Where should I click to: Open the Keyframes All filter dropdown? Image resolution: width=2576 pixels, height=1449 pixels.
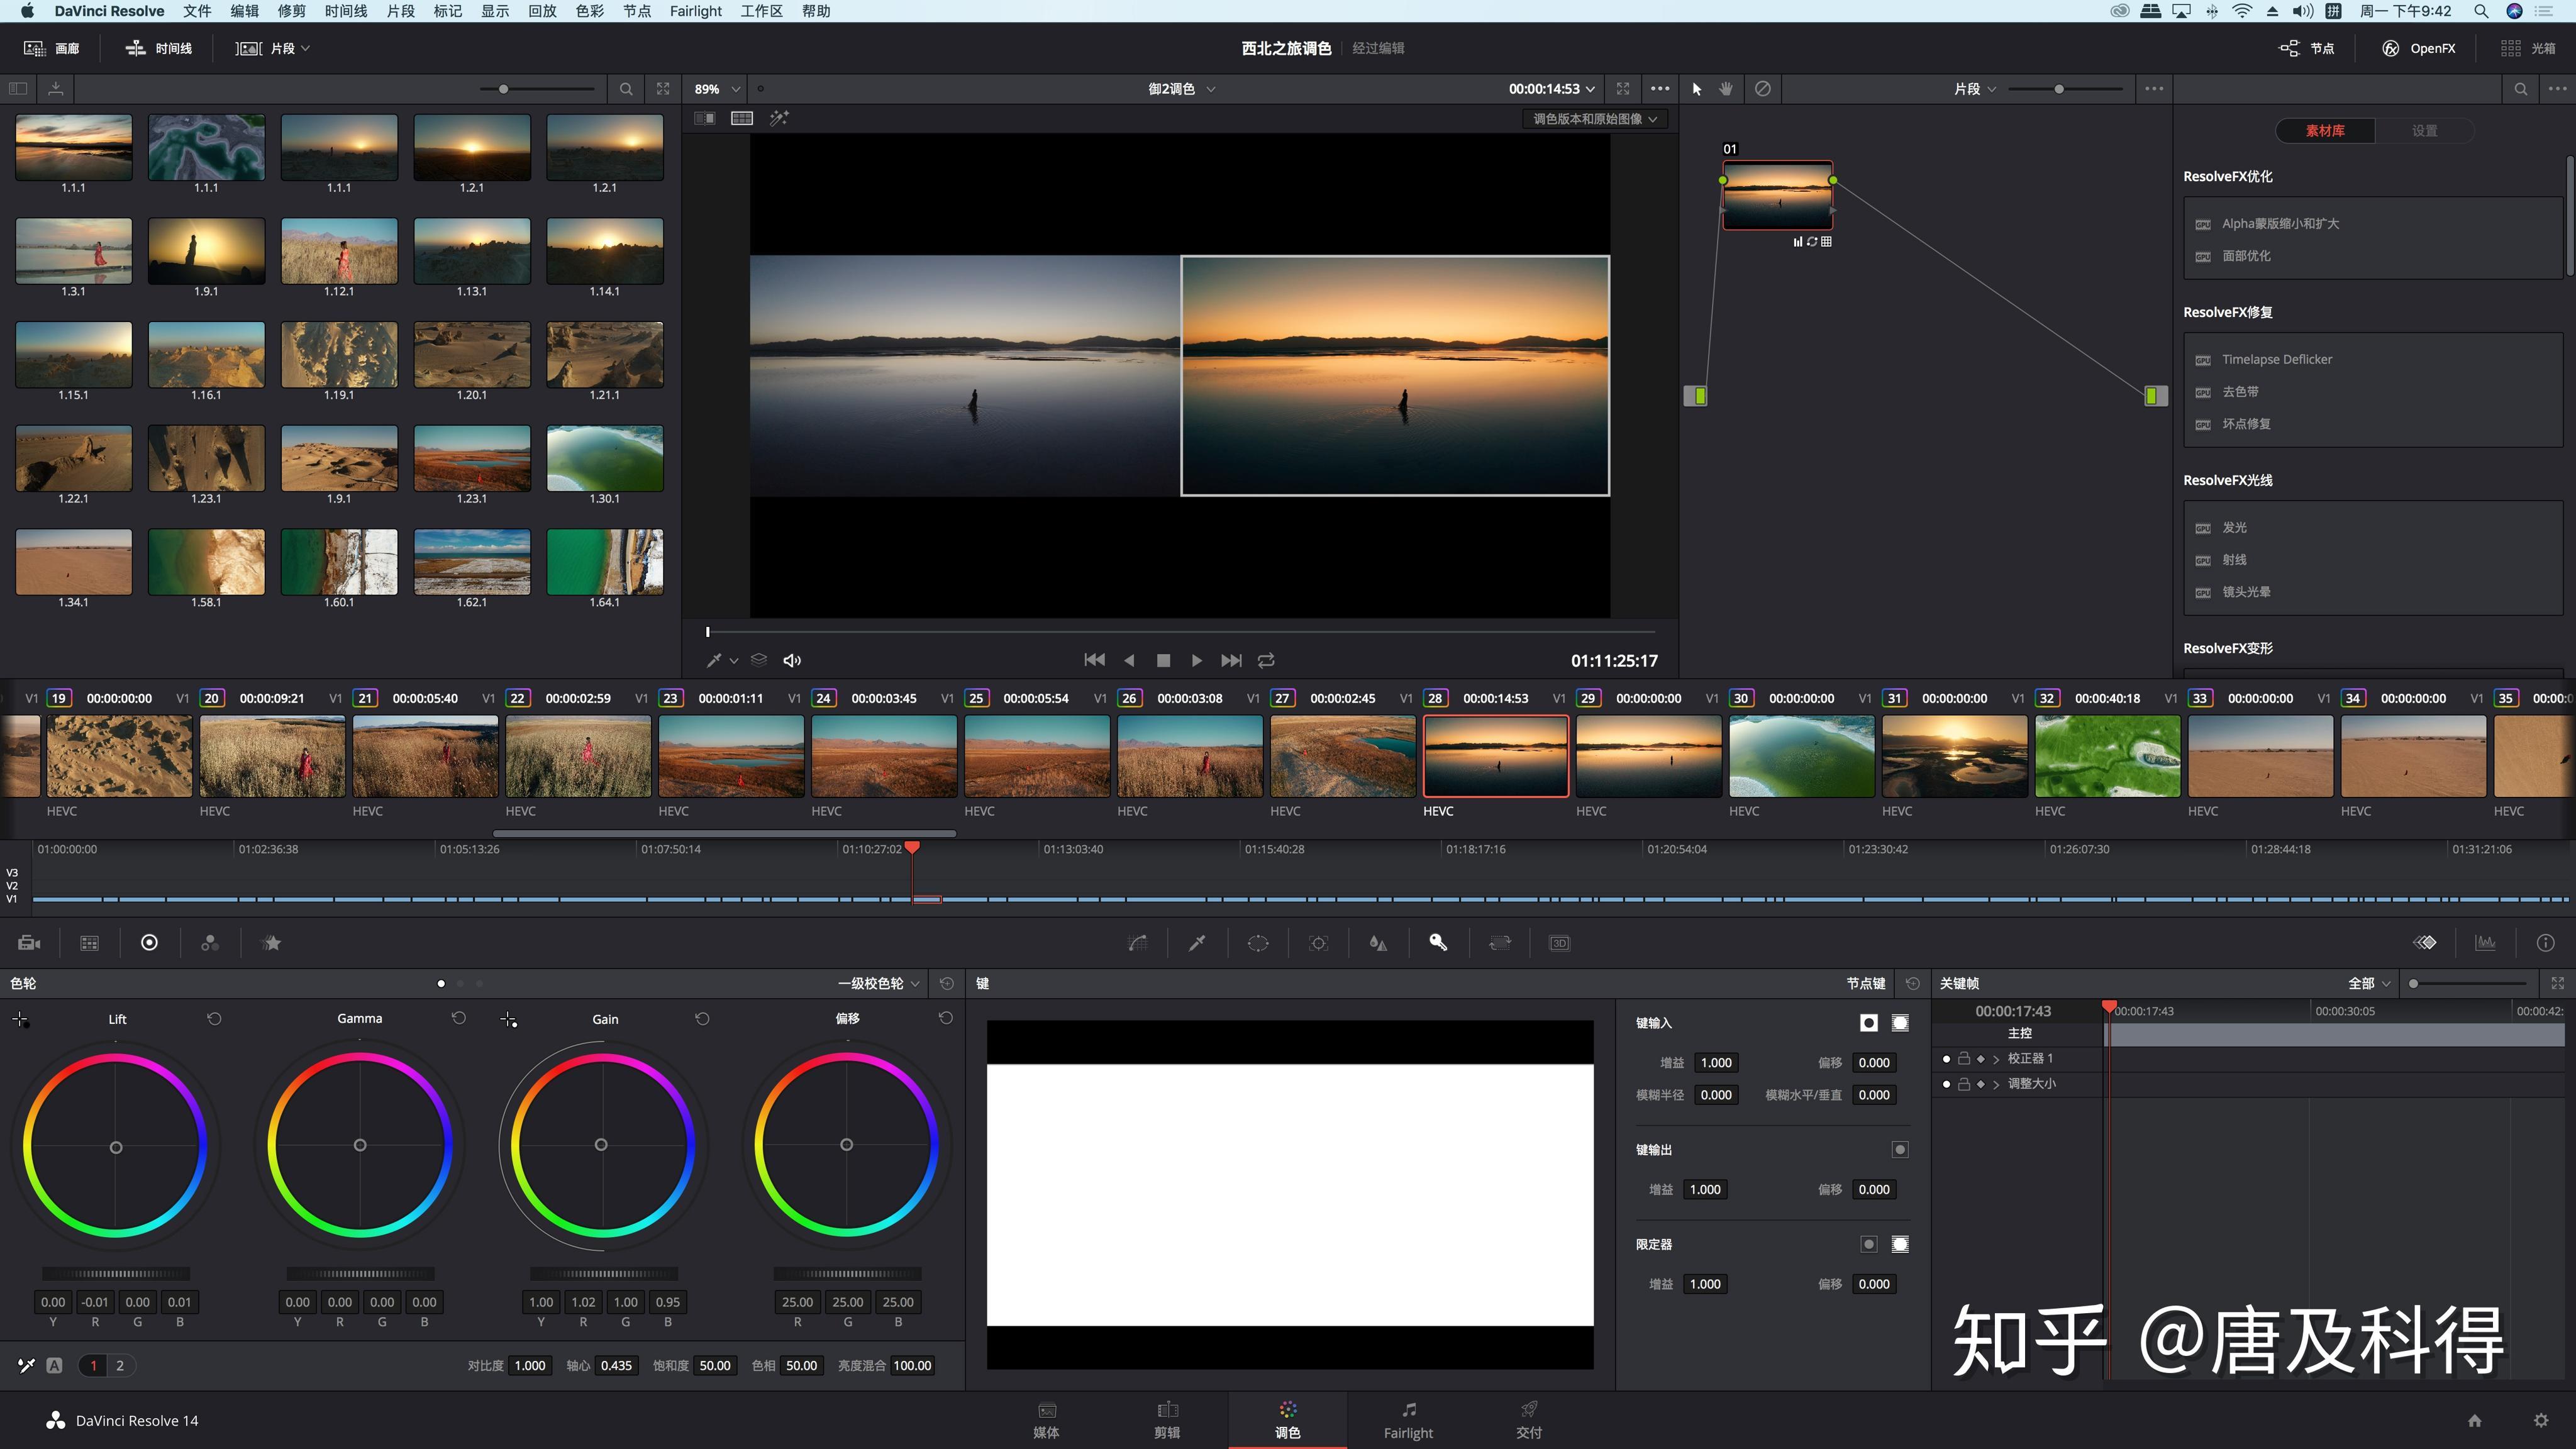[x=2369, y=984]
